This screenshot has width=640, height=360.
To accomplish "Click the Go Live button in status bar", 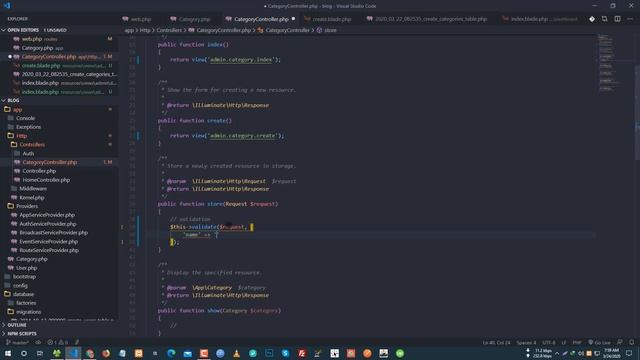I will click(x=599, y=342).
